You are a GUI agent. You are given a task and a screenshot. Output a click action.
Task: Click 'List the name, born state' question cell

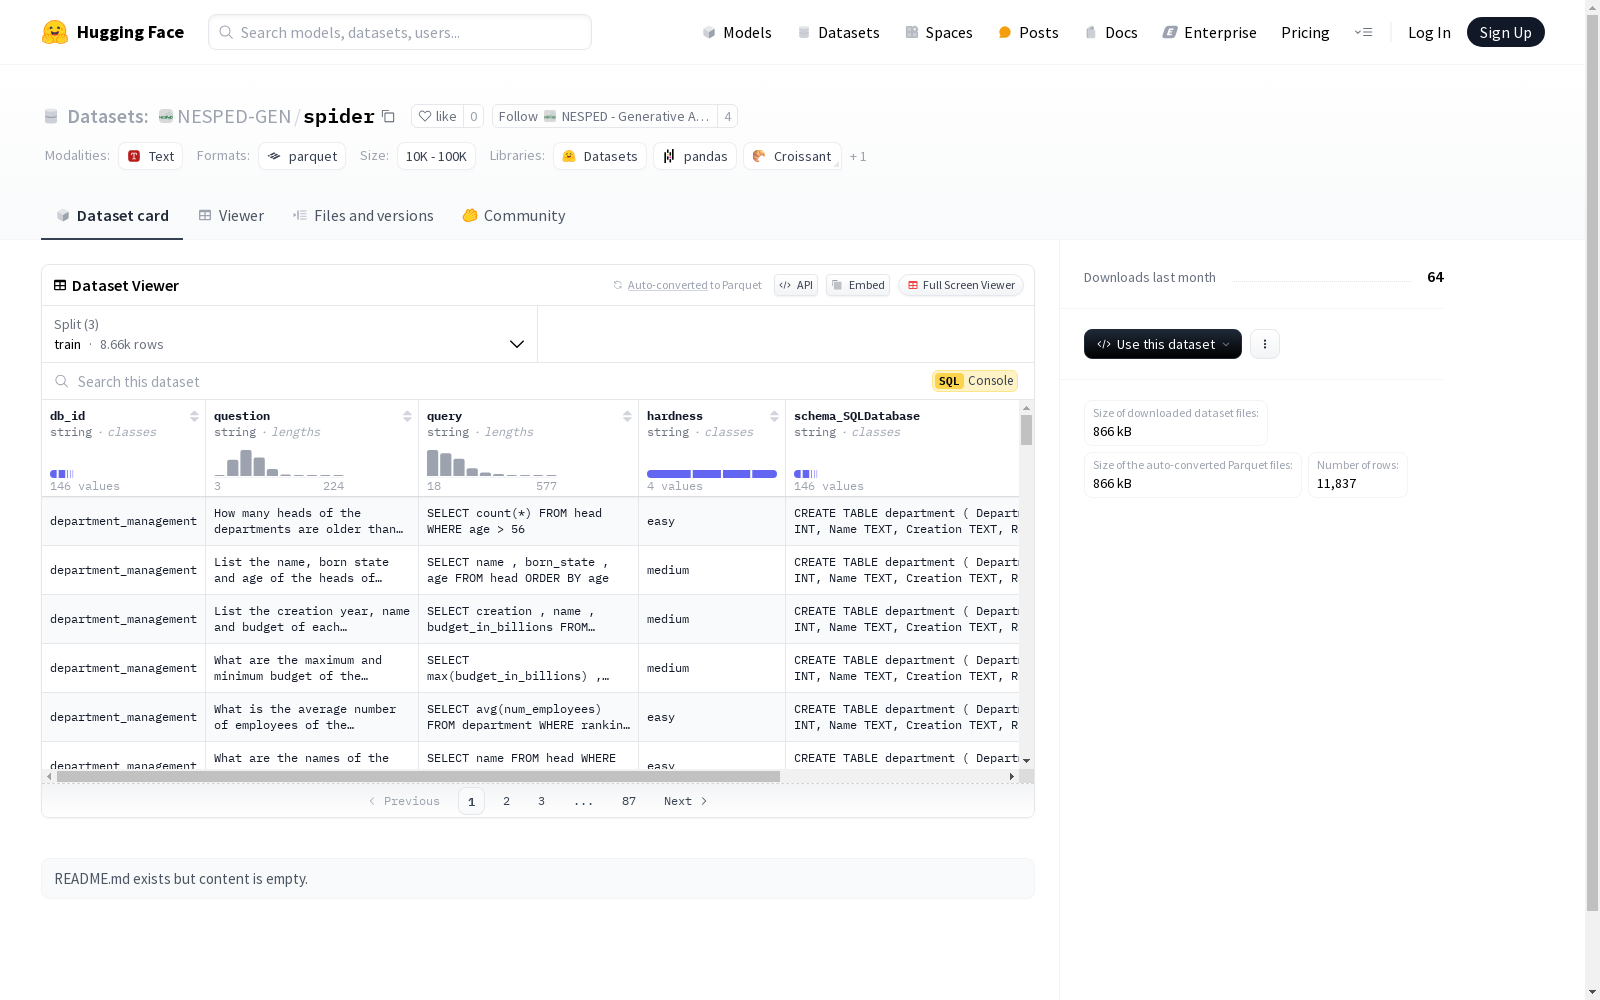coord(312,570)
